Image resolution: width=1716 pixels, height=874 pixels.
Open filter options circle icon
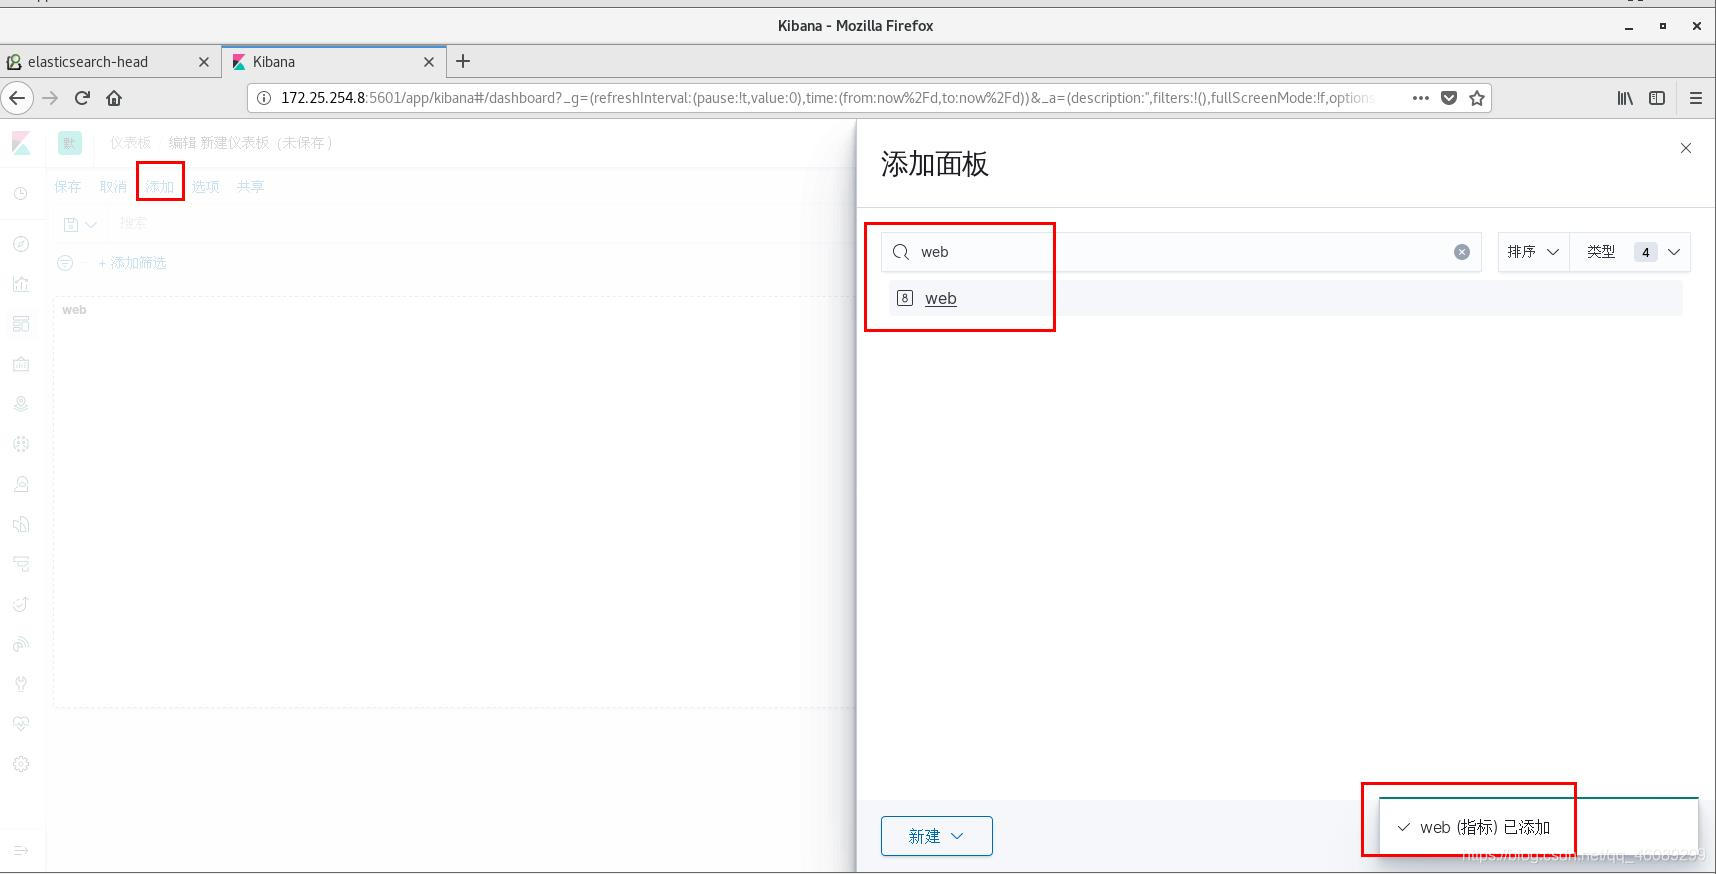point(65,263)
